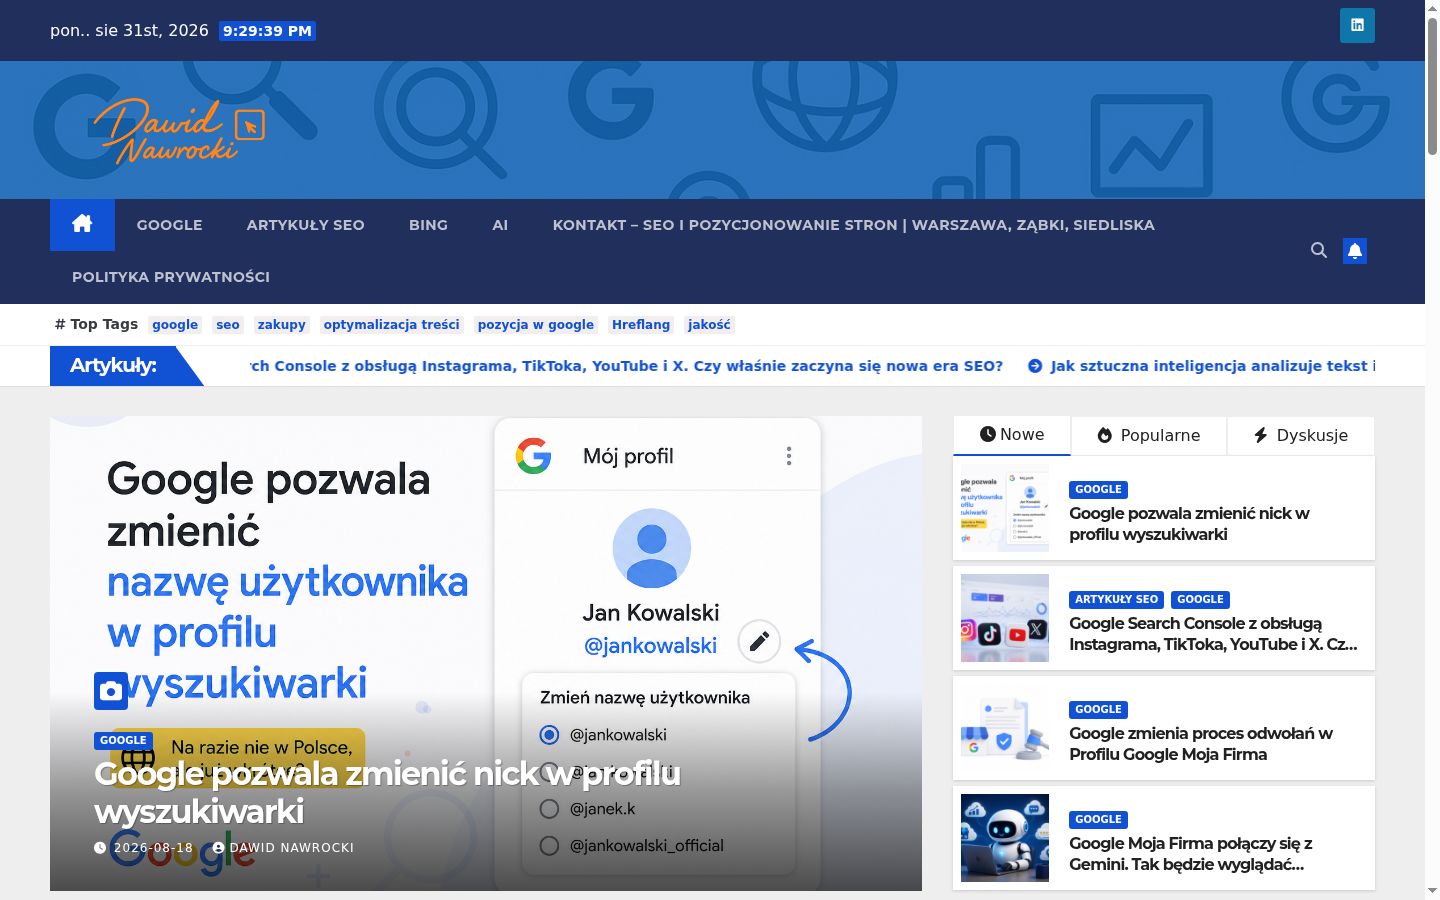Click the 9:29:39 PM clock badge
1440x900 pixels.
click(x=267, y=31)
